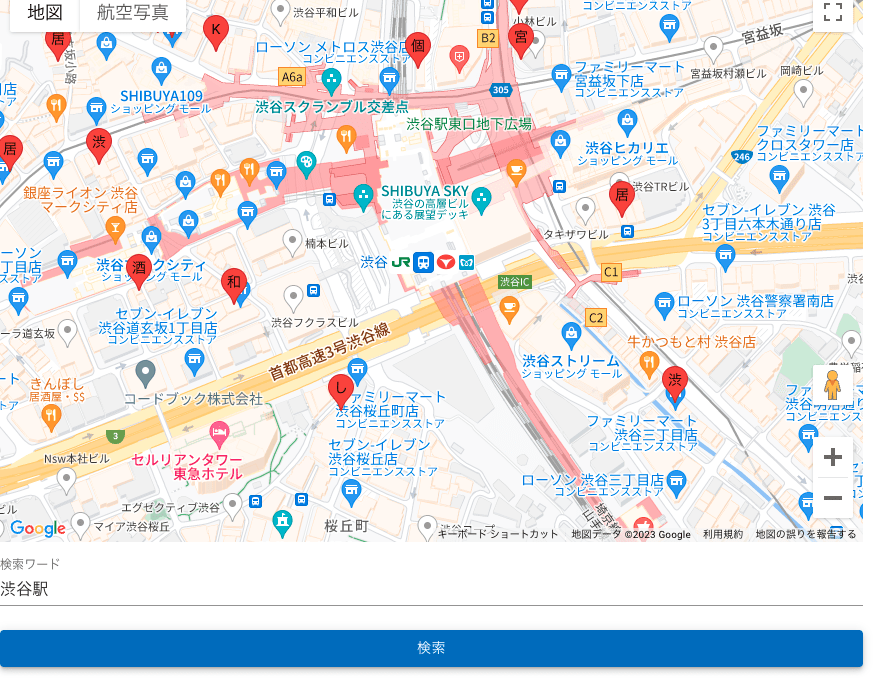Click the きんぼし restaurant icon
Viewport: 880px width, 681px height.
click(x=51, y=417)
